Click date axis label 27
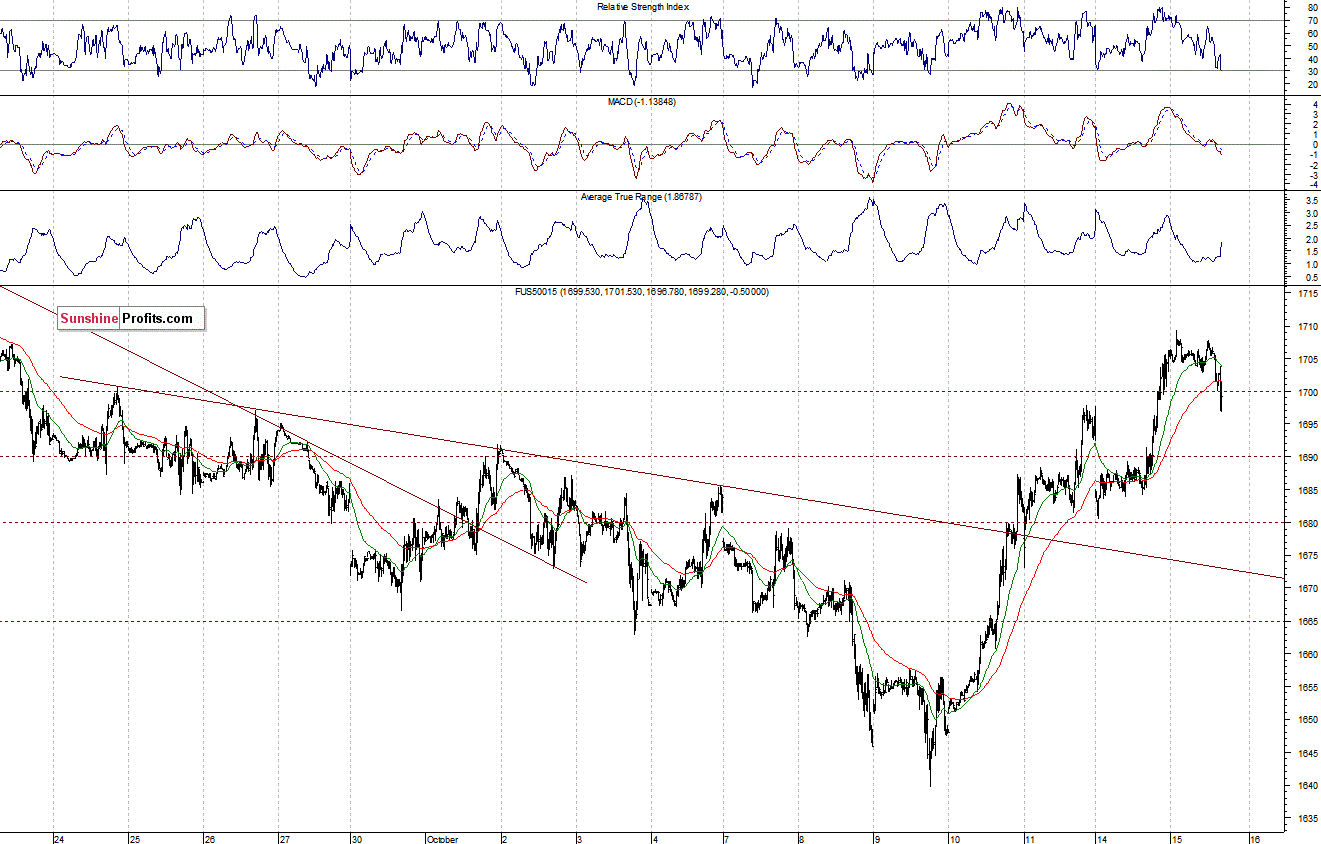 (284, 839)
